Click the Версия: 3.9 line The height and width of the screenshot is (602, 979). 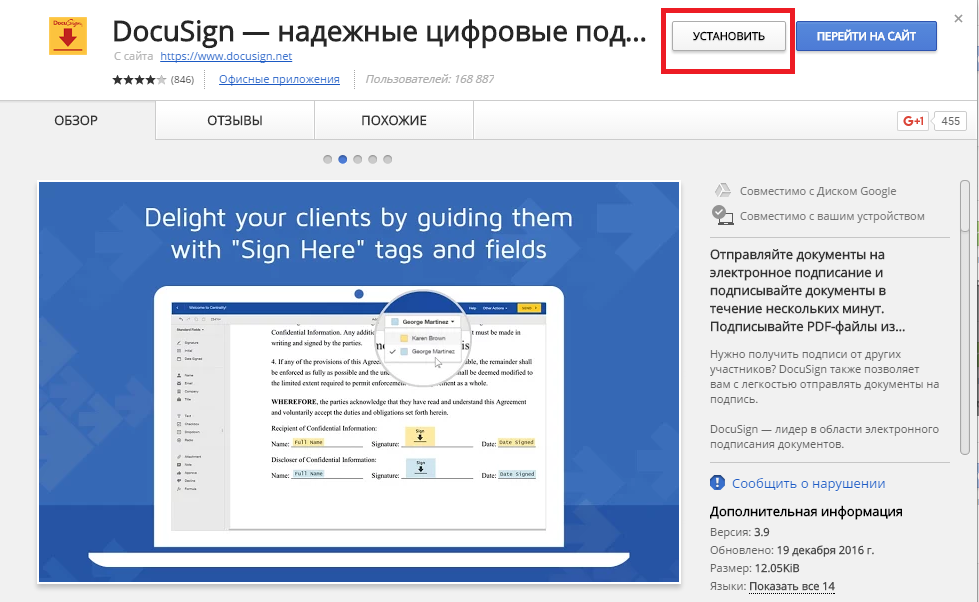click(740, 532)
